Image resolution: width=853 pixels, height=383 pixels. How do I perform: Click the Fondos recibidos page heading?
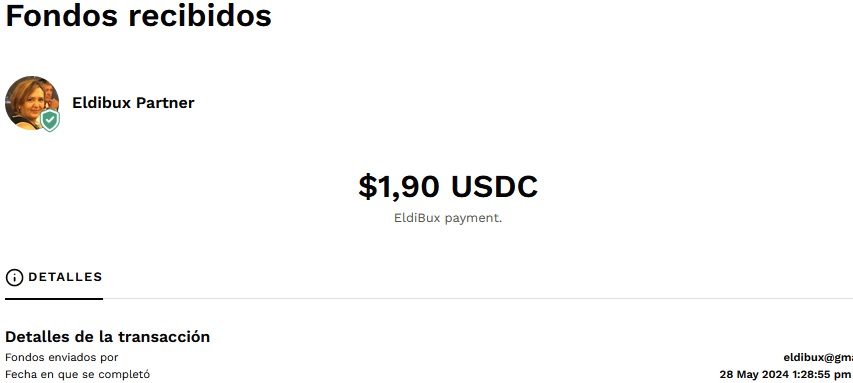(139, 15)
